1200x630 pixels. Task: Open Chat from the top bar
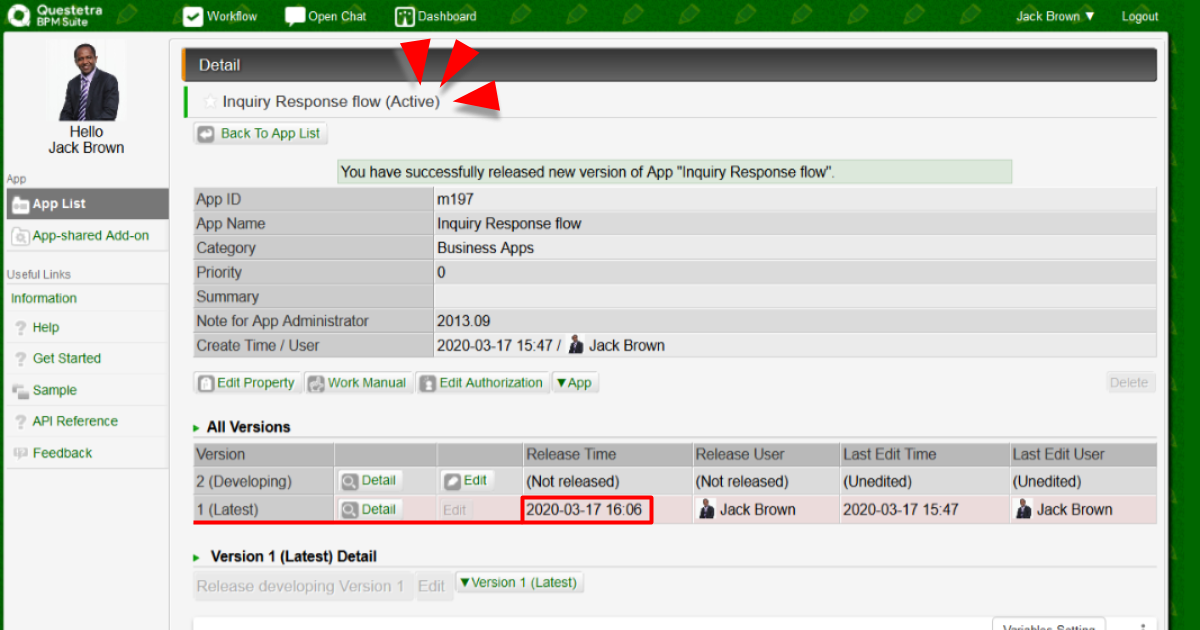click(326, 16)
